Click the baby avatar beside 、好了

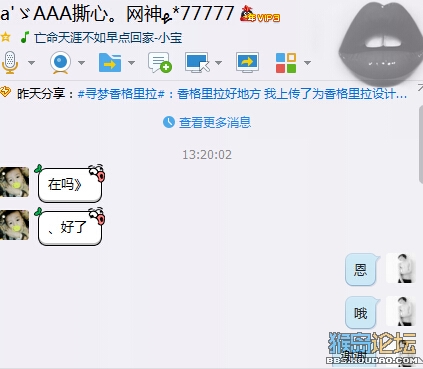click(14, 225)
